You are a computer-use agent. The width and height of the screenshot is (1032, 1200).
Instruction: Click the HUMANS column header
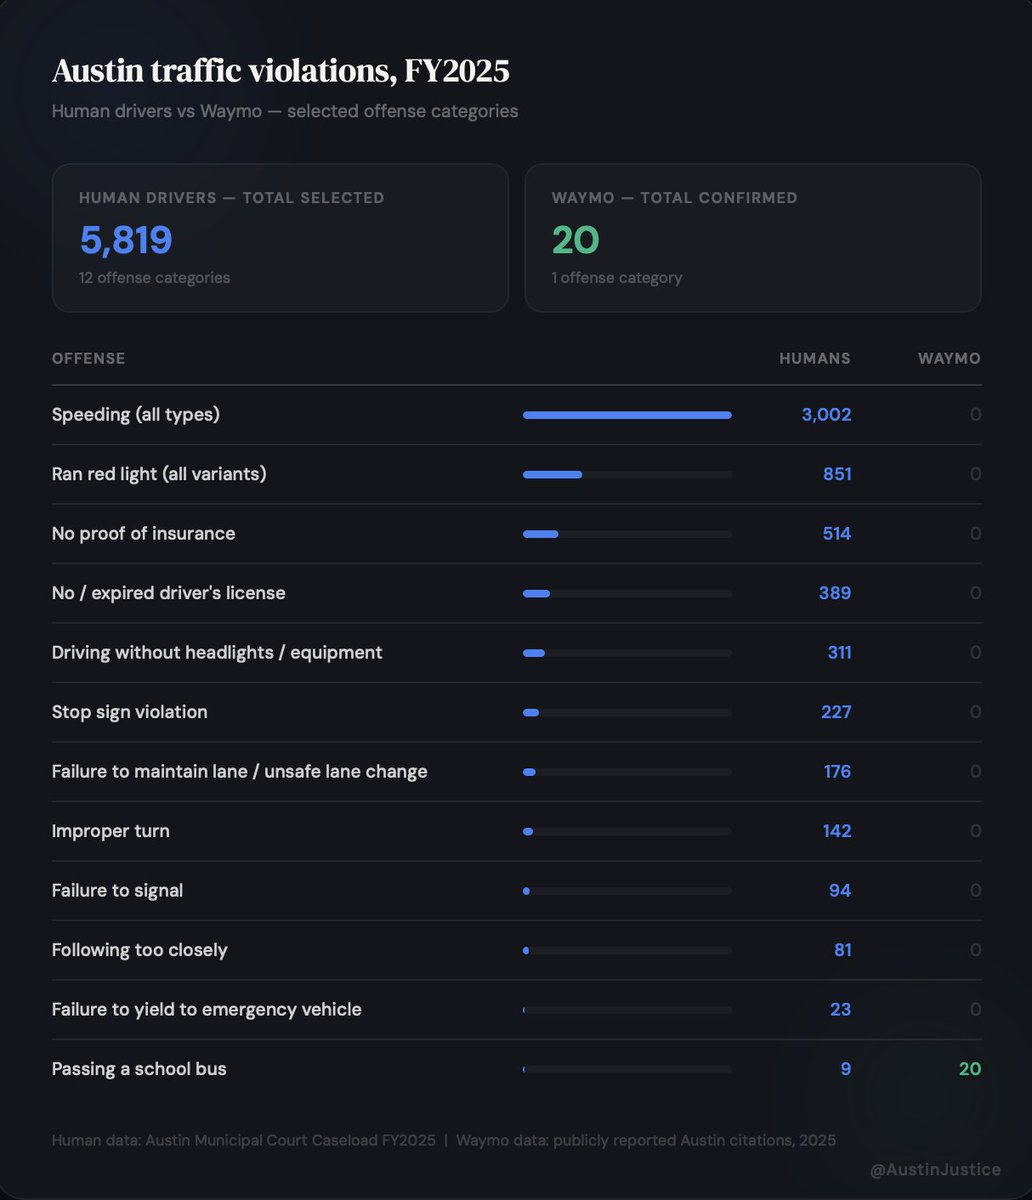(815, 358)
